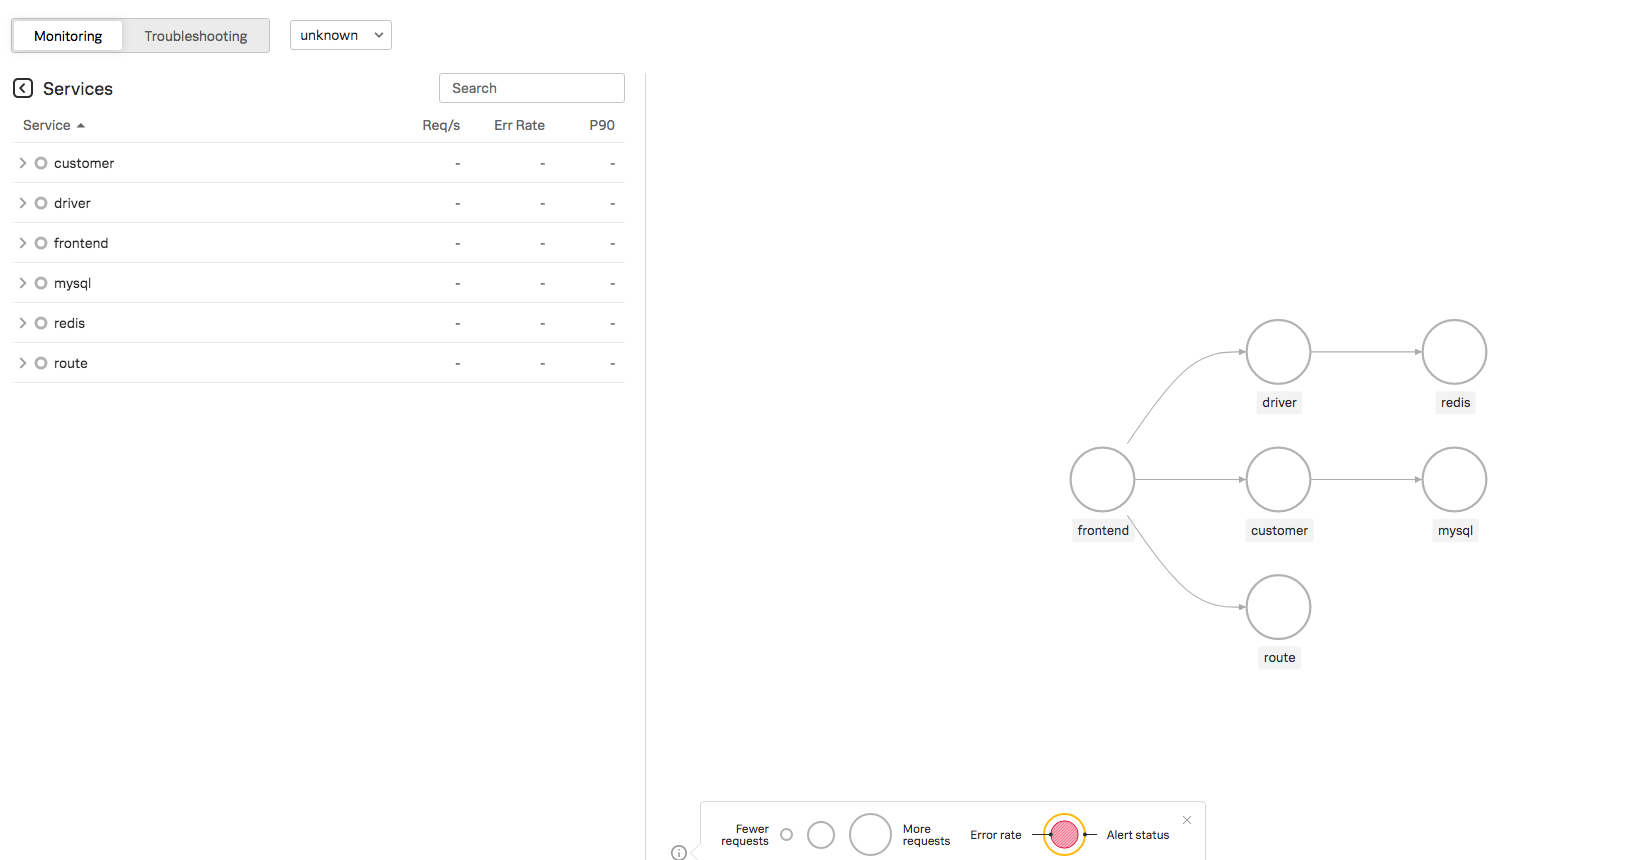The image size is (1644, 860).
Task: Expand the customer service row
Action: [23, 163]
